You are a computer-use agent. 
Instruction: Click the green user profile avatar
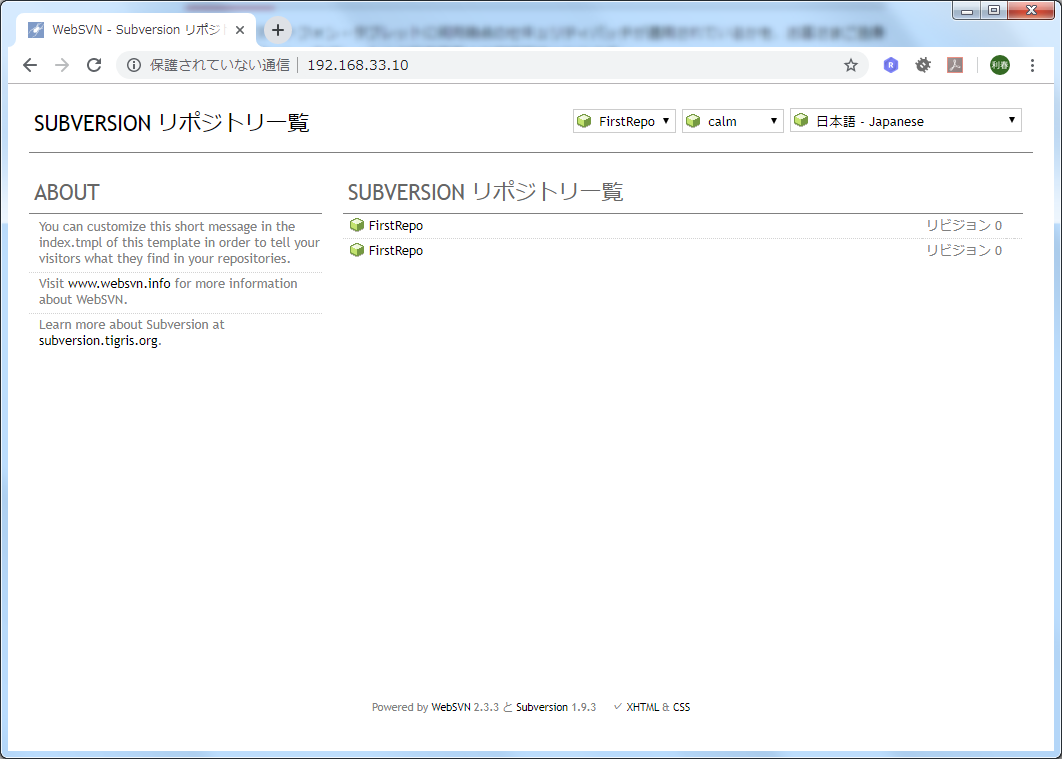1000,65
